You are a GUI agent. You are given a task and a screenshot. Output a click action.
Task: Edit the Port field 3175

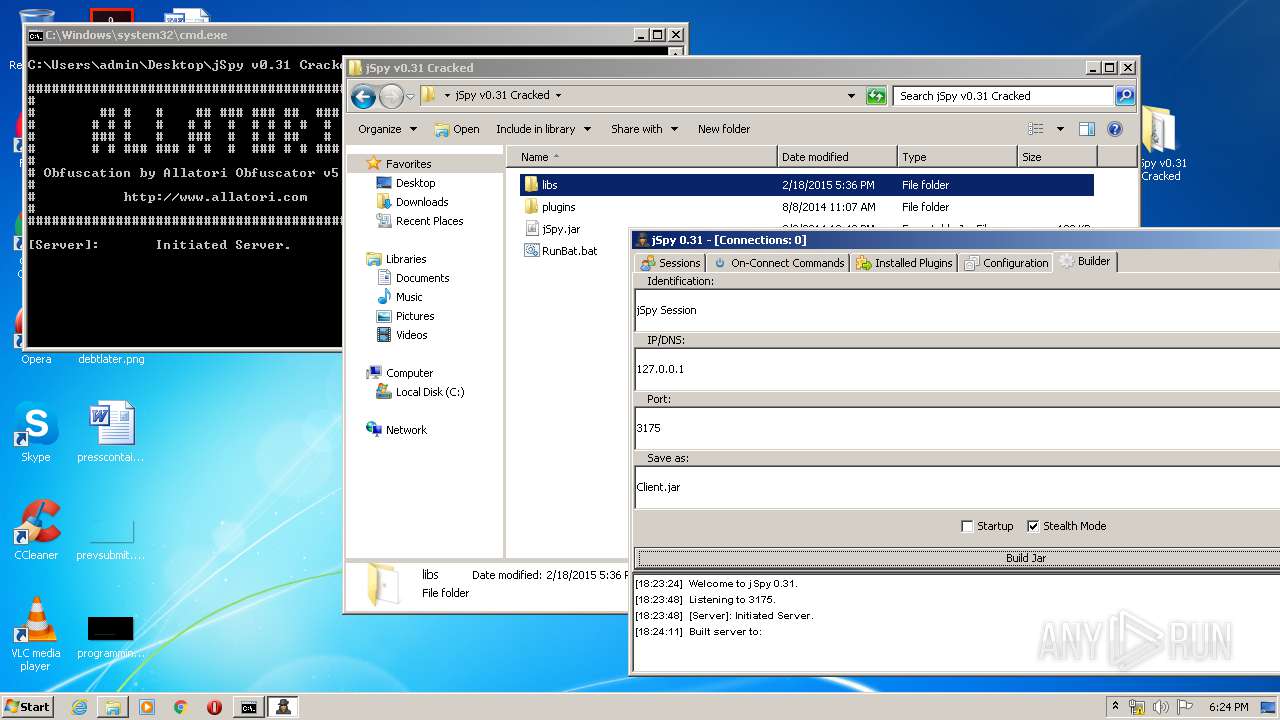[x=958, y=428]
